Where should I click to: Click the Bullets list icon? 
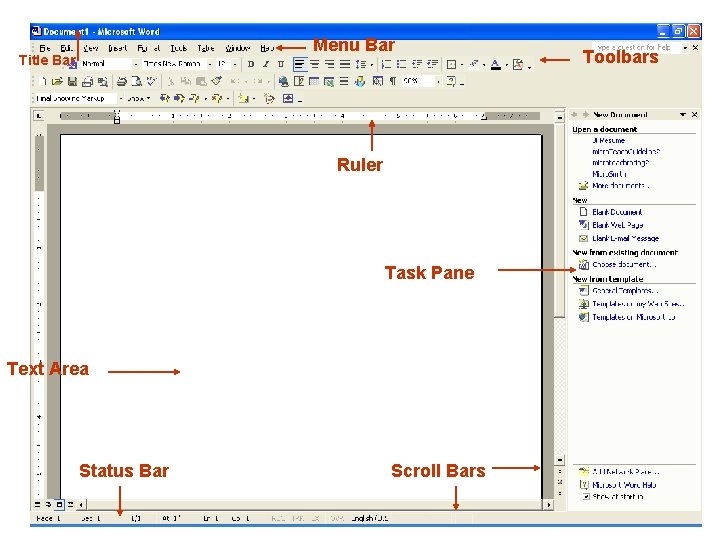point(402,64)
